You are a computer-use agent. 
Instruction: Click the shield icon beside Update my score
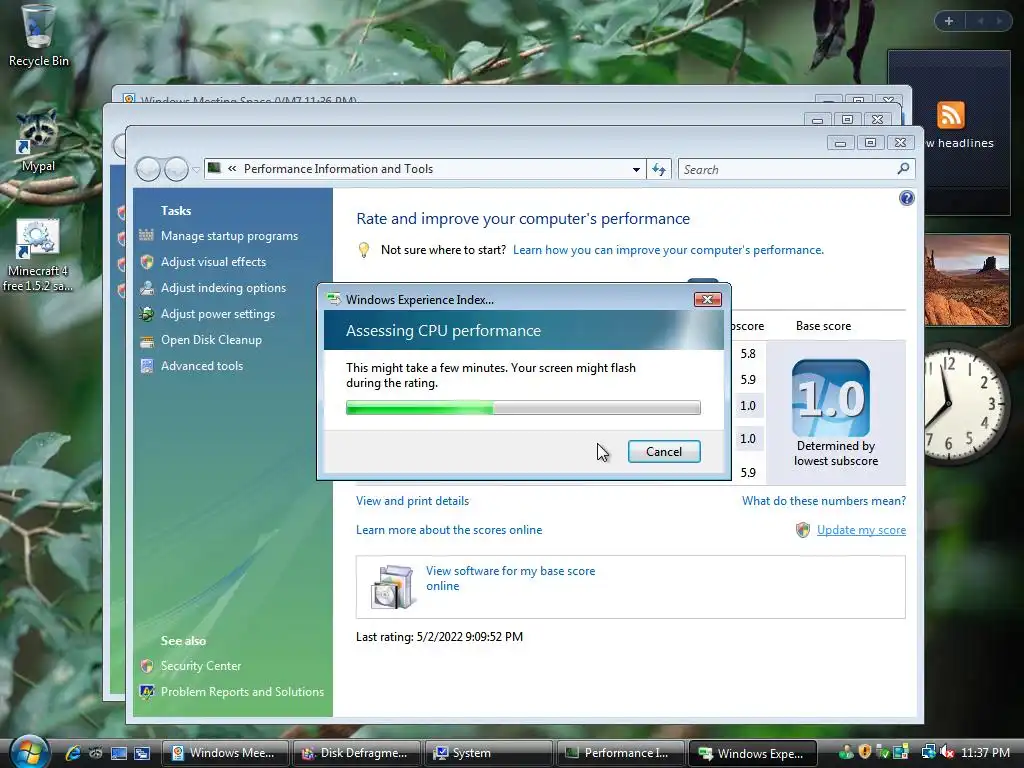pyautogui.click(x=803, y=530)
